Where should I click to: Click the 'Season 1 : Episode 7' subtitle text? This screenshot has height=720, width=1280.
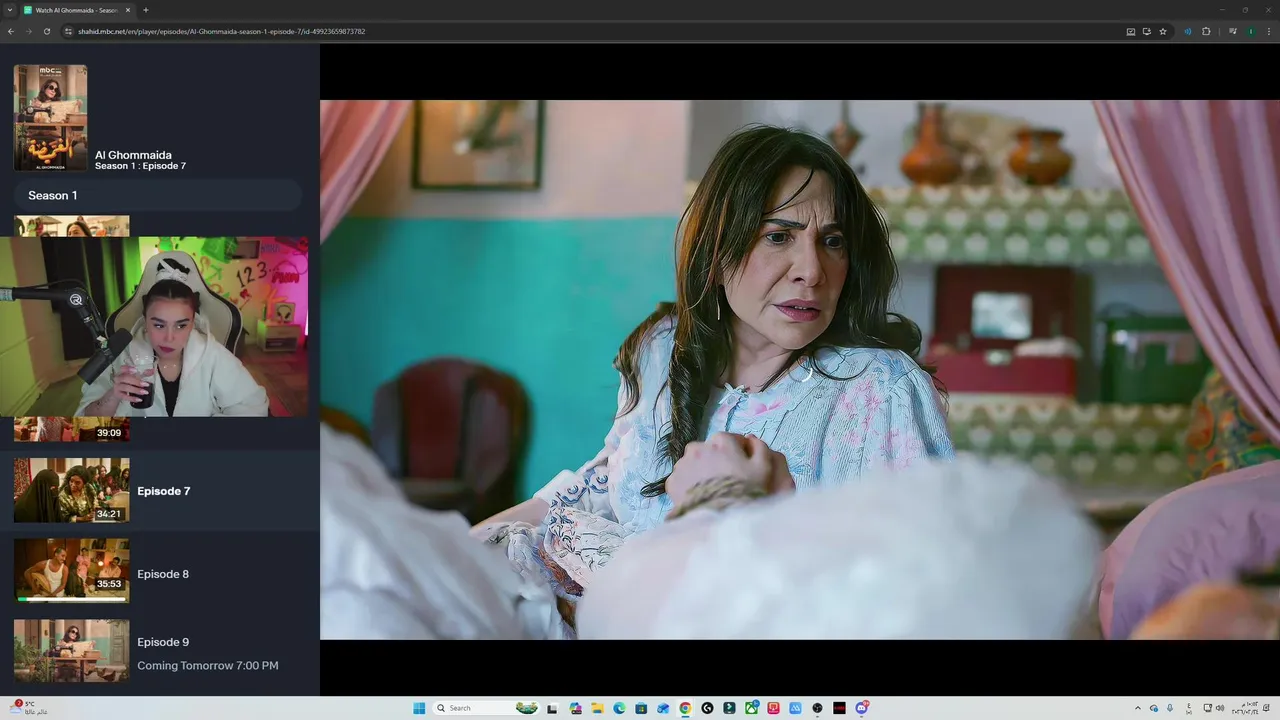(x=140, y=166)
